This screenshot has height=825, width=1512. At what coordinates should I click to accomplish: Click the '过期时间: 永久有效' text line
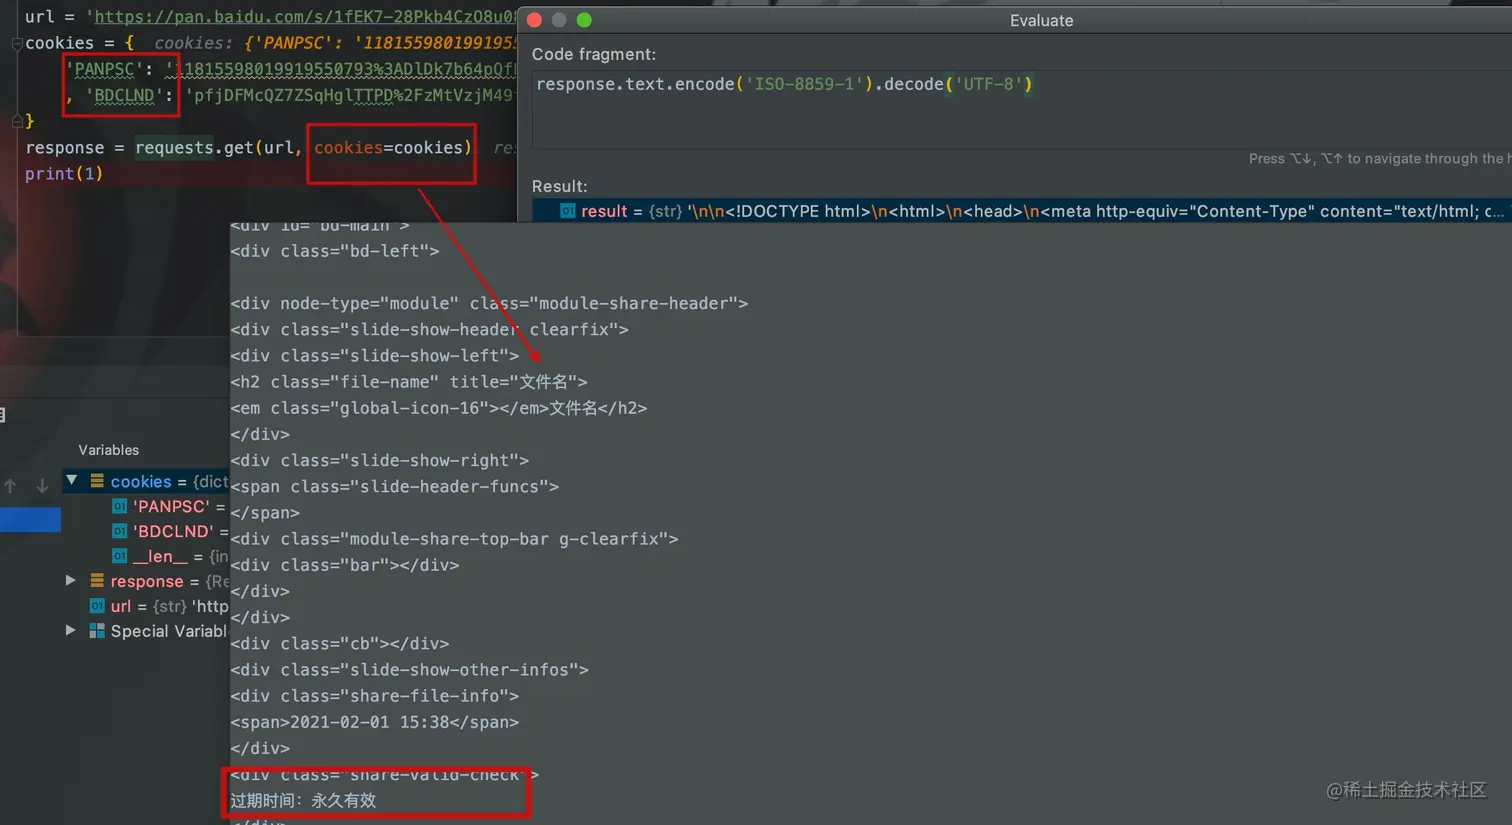[x=303, y=800]
